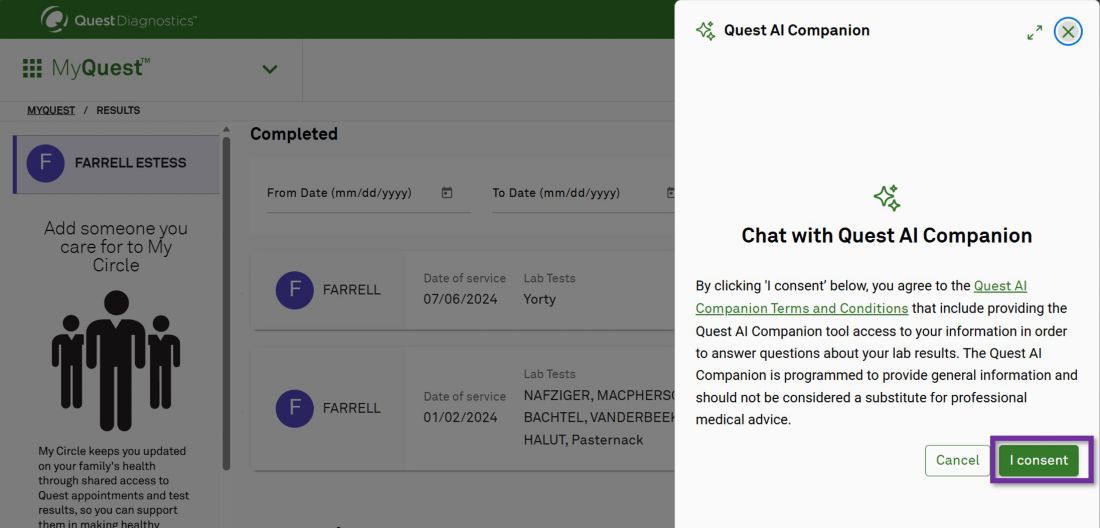Click the 'Chat with Quest AI Companion' heading

coord(887,236)
